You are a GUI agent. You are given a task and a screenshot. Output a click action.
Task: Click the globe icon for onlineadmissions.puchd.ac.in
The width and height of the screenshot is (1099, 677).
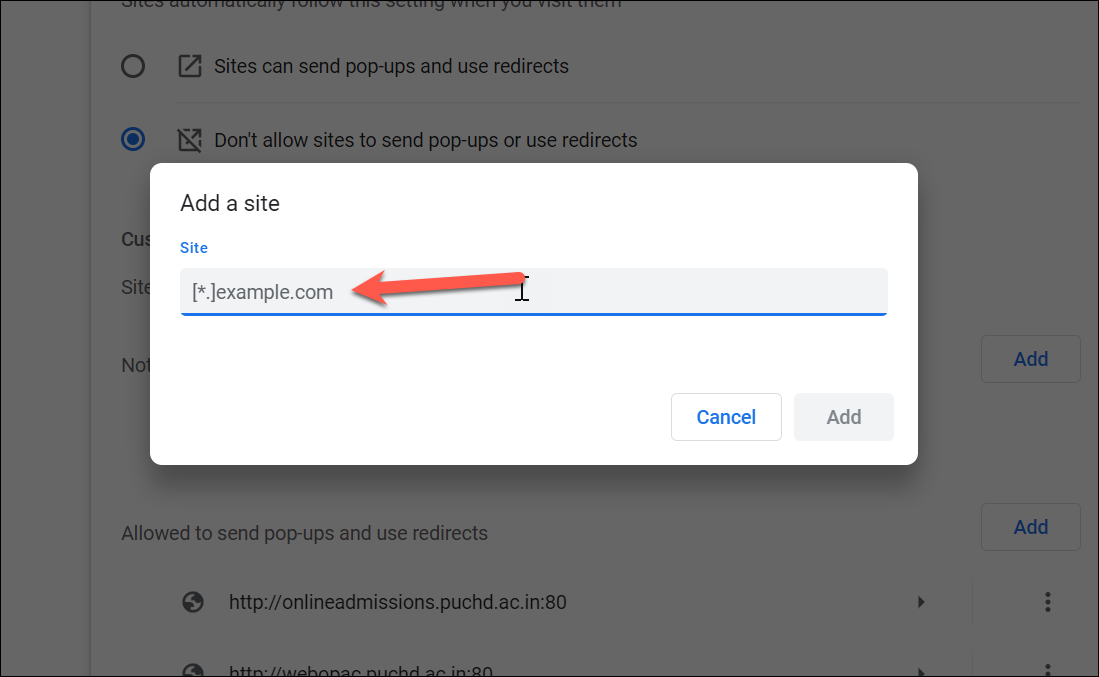(192, 602)
